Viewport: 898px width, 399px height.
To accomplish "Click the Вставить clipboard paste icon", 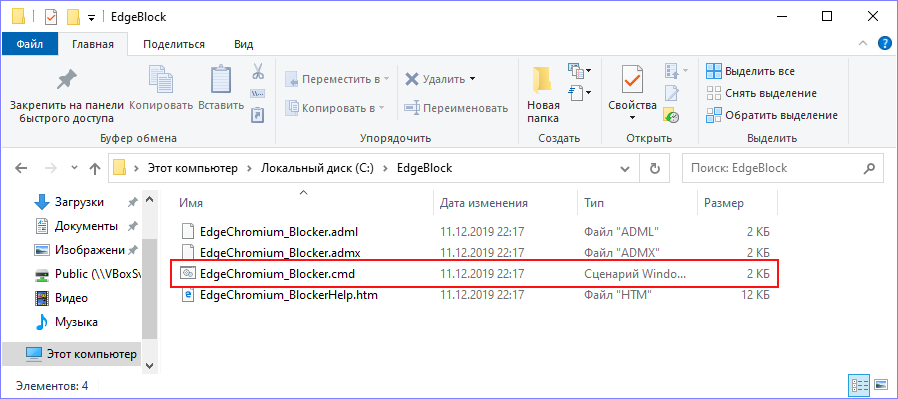I will pos(220,80).
